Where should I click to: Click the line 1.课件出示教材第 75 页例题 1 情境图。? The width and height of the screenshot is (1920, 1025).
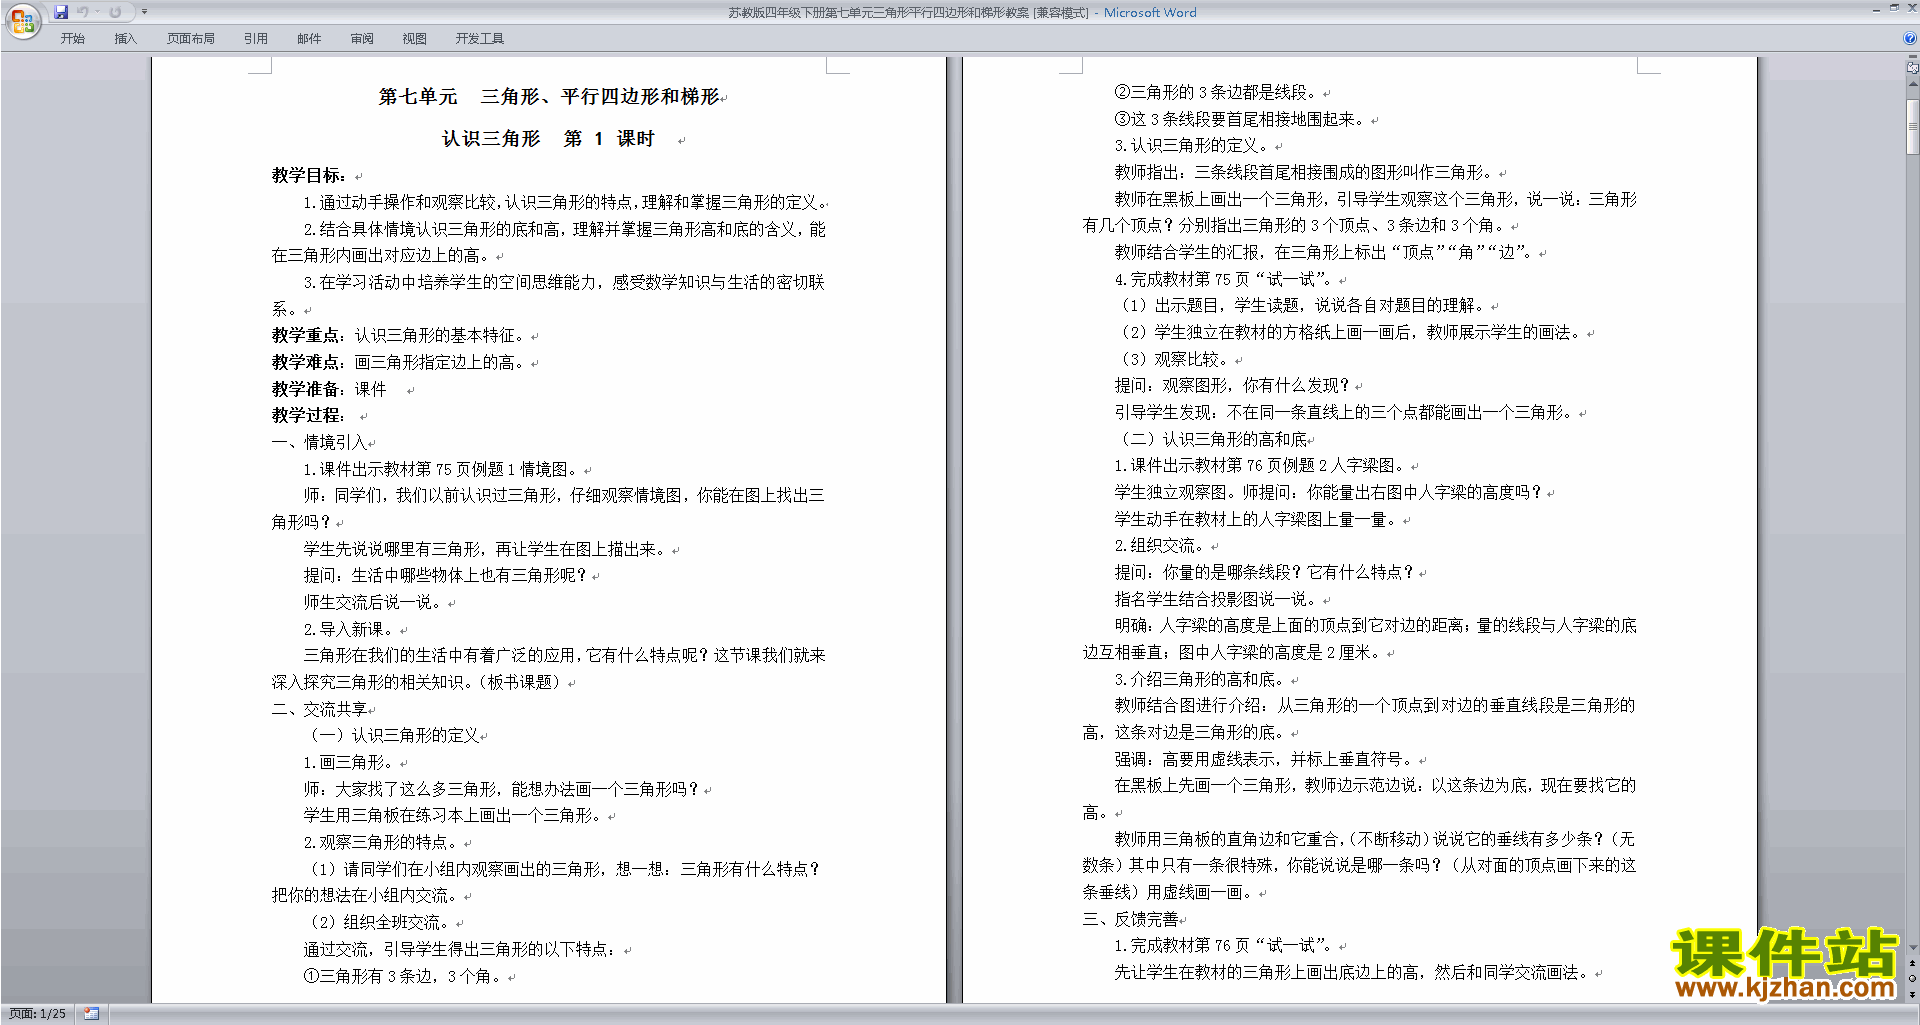click(x=442, y=469)
